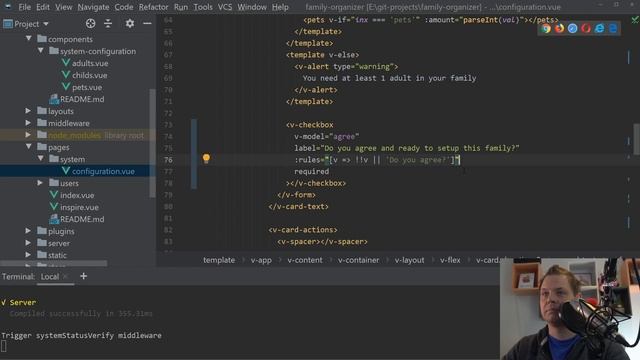The image size is (640, 360).
Task: Expand the static folder
Action: [x=28, y=255]
